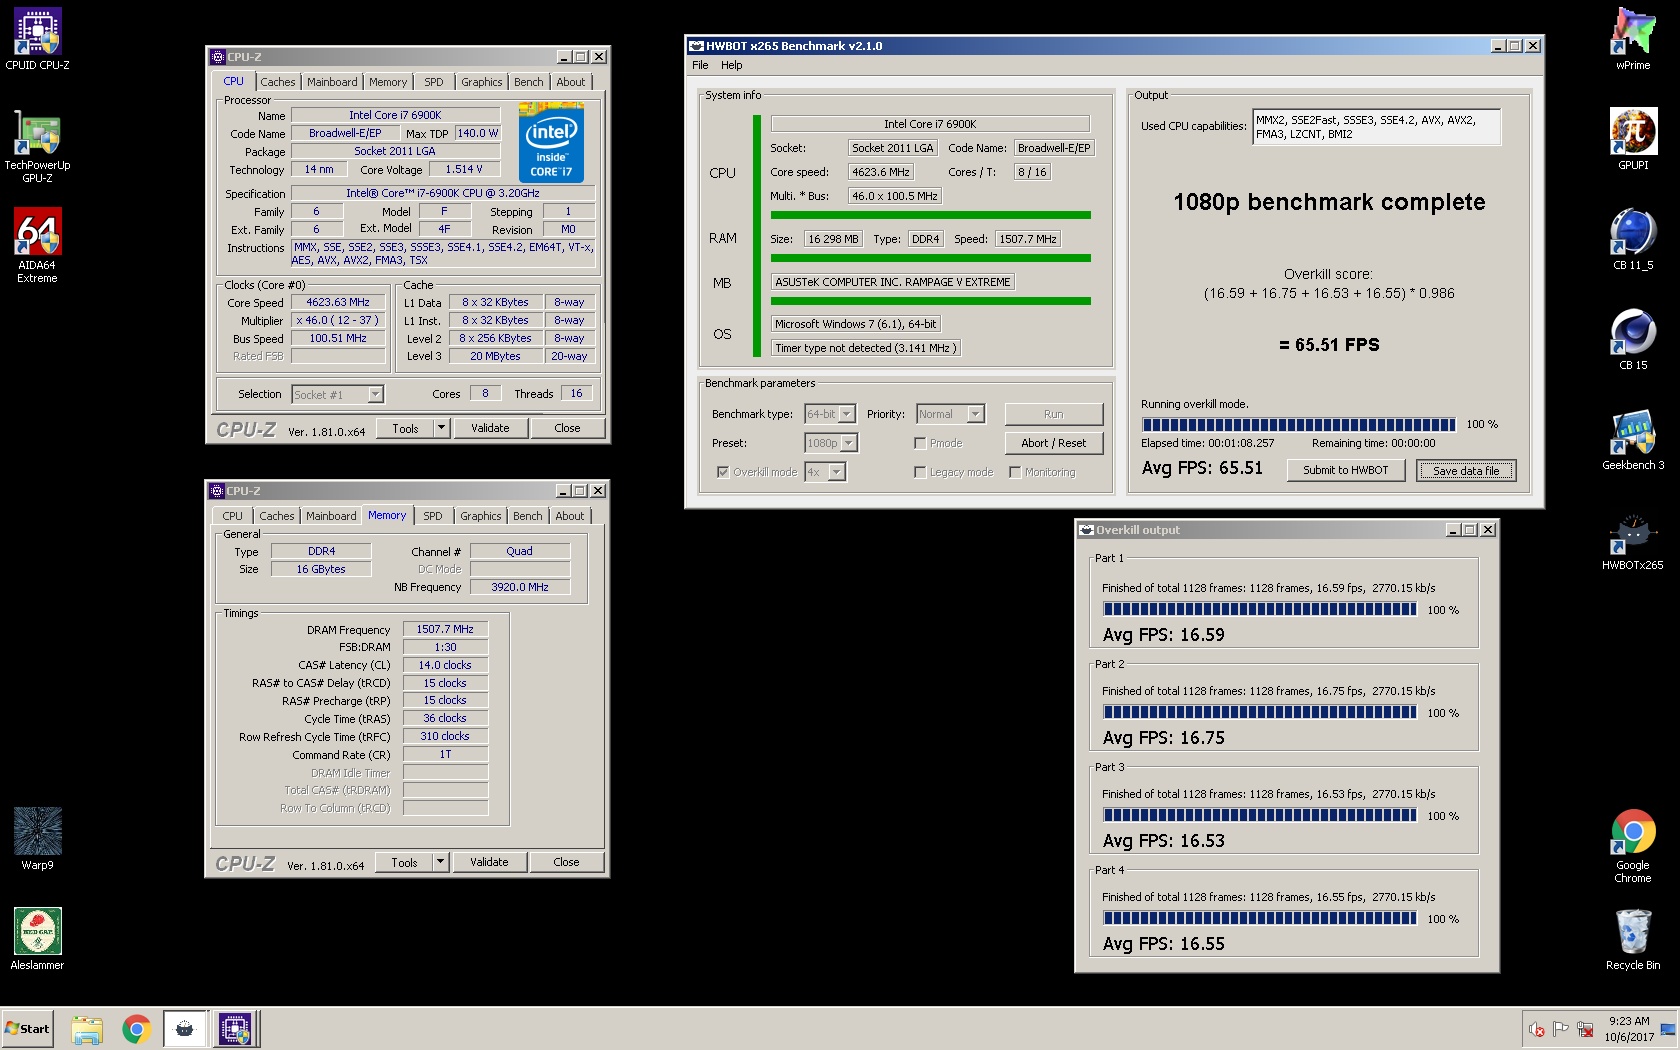The image size is (1680, 1050).
Task: Open Aleslammer desktop icon
Action: (x=37, y=939)
